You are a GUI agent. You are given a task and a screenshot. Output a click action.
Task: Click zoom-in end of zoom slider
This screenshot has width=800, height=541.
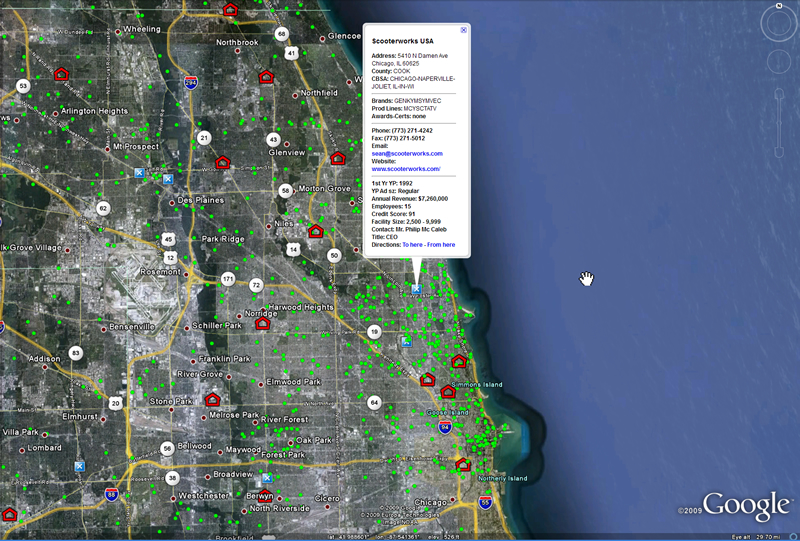779,93
